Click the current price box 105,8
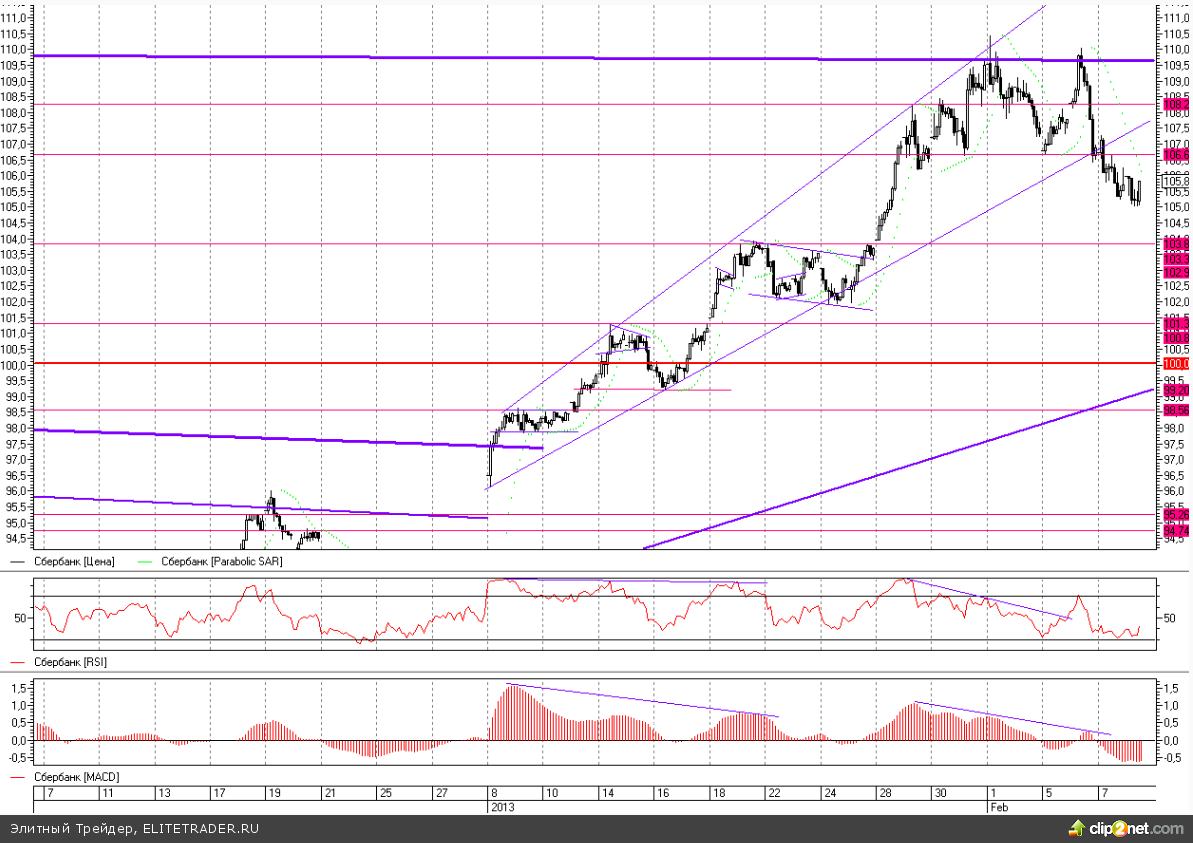The width and height of the screenshot is (1193, 843). click(1176, 182)
